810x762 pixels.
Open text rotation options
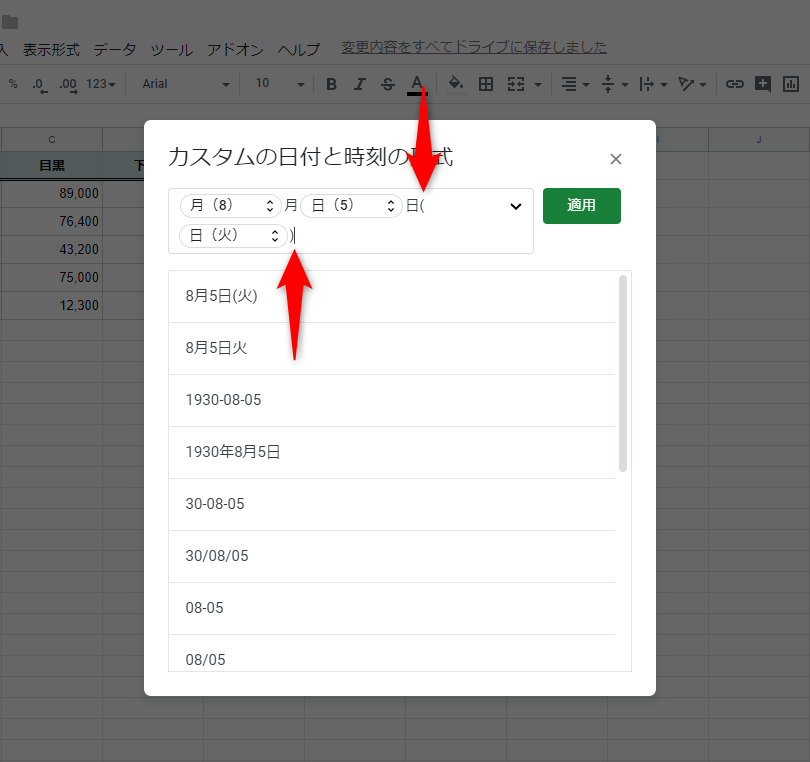click(x=686, y=84)
